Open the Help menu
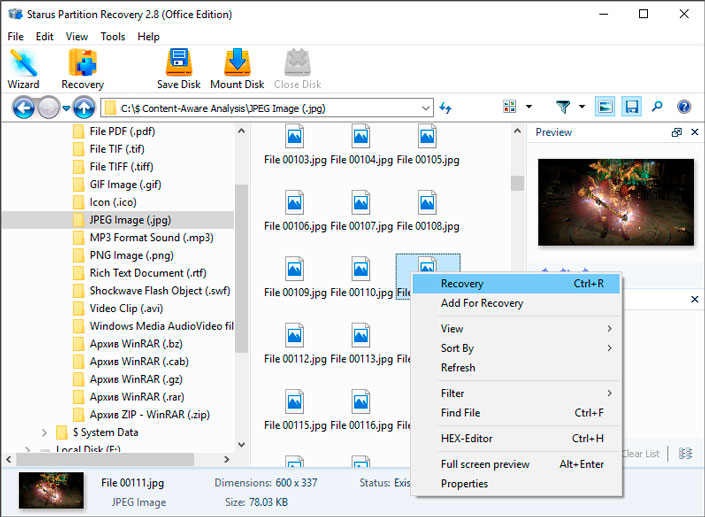Image resolution: width=705 pixels, height=517 pixels. 148,36
